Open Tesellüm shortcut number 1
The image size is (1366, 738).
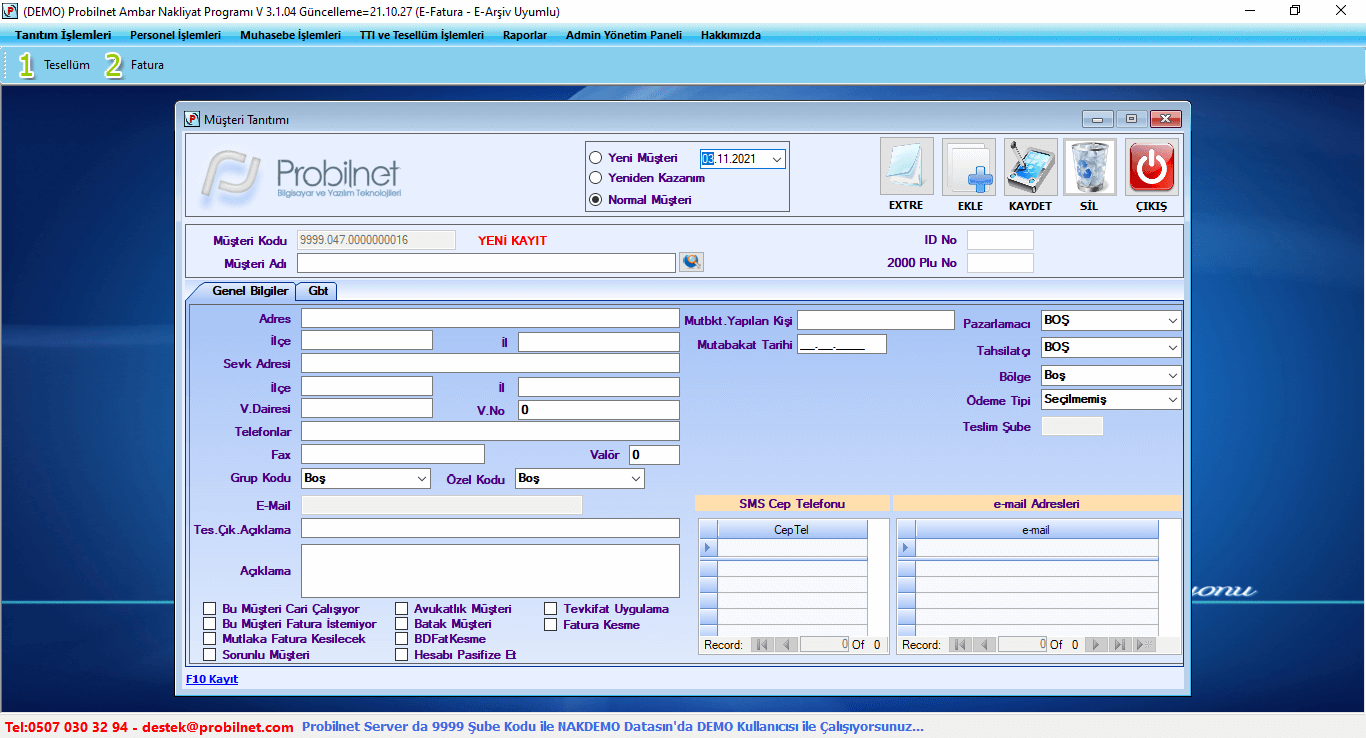pyautogui.click(x=27, y=65)
